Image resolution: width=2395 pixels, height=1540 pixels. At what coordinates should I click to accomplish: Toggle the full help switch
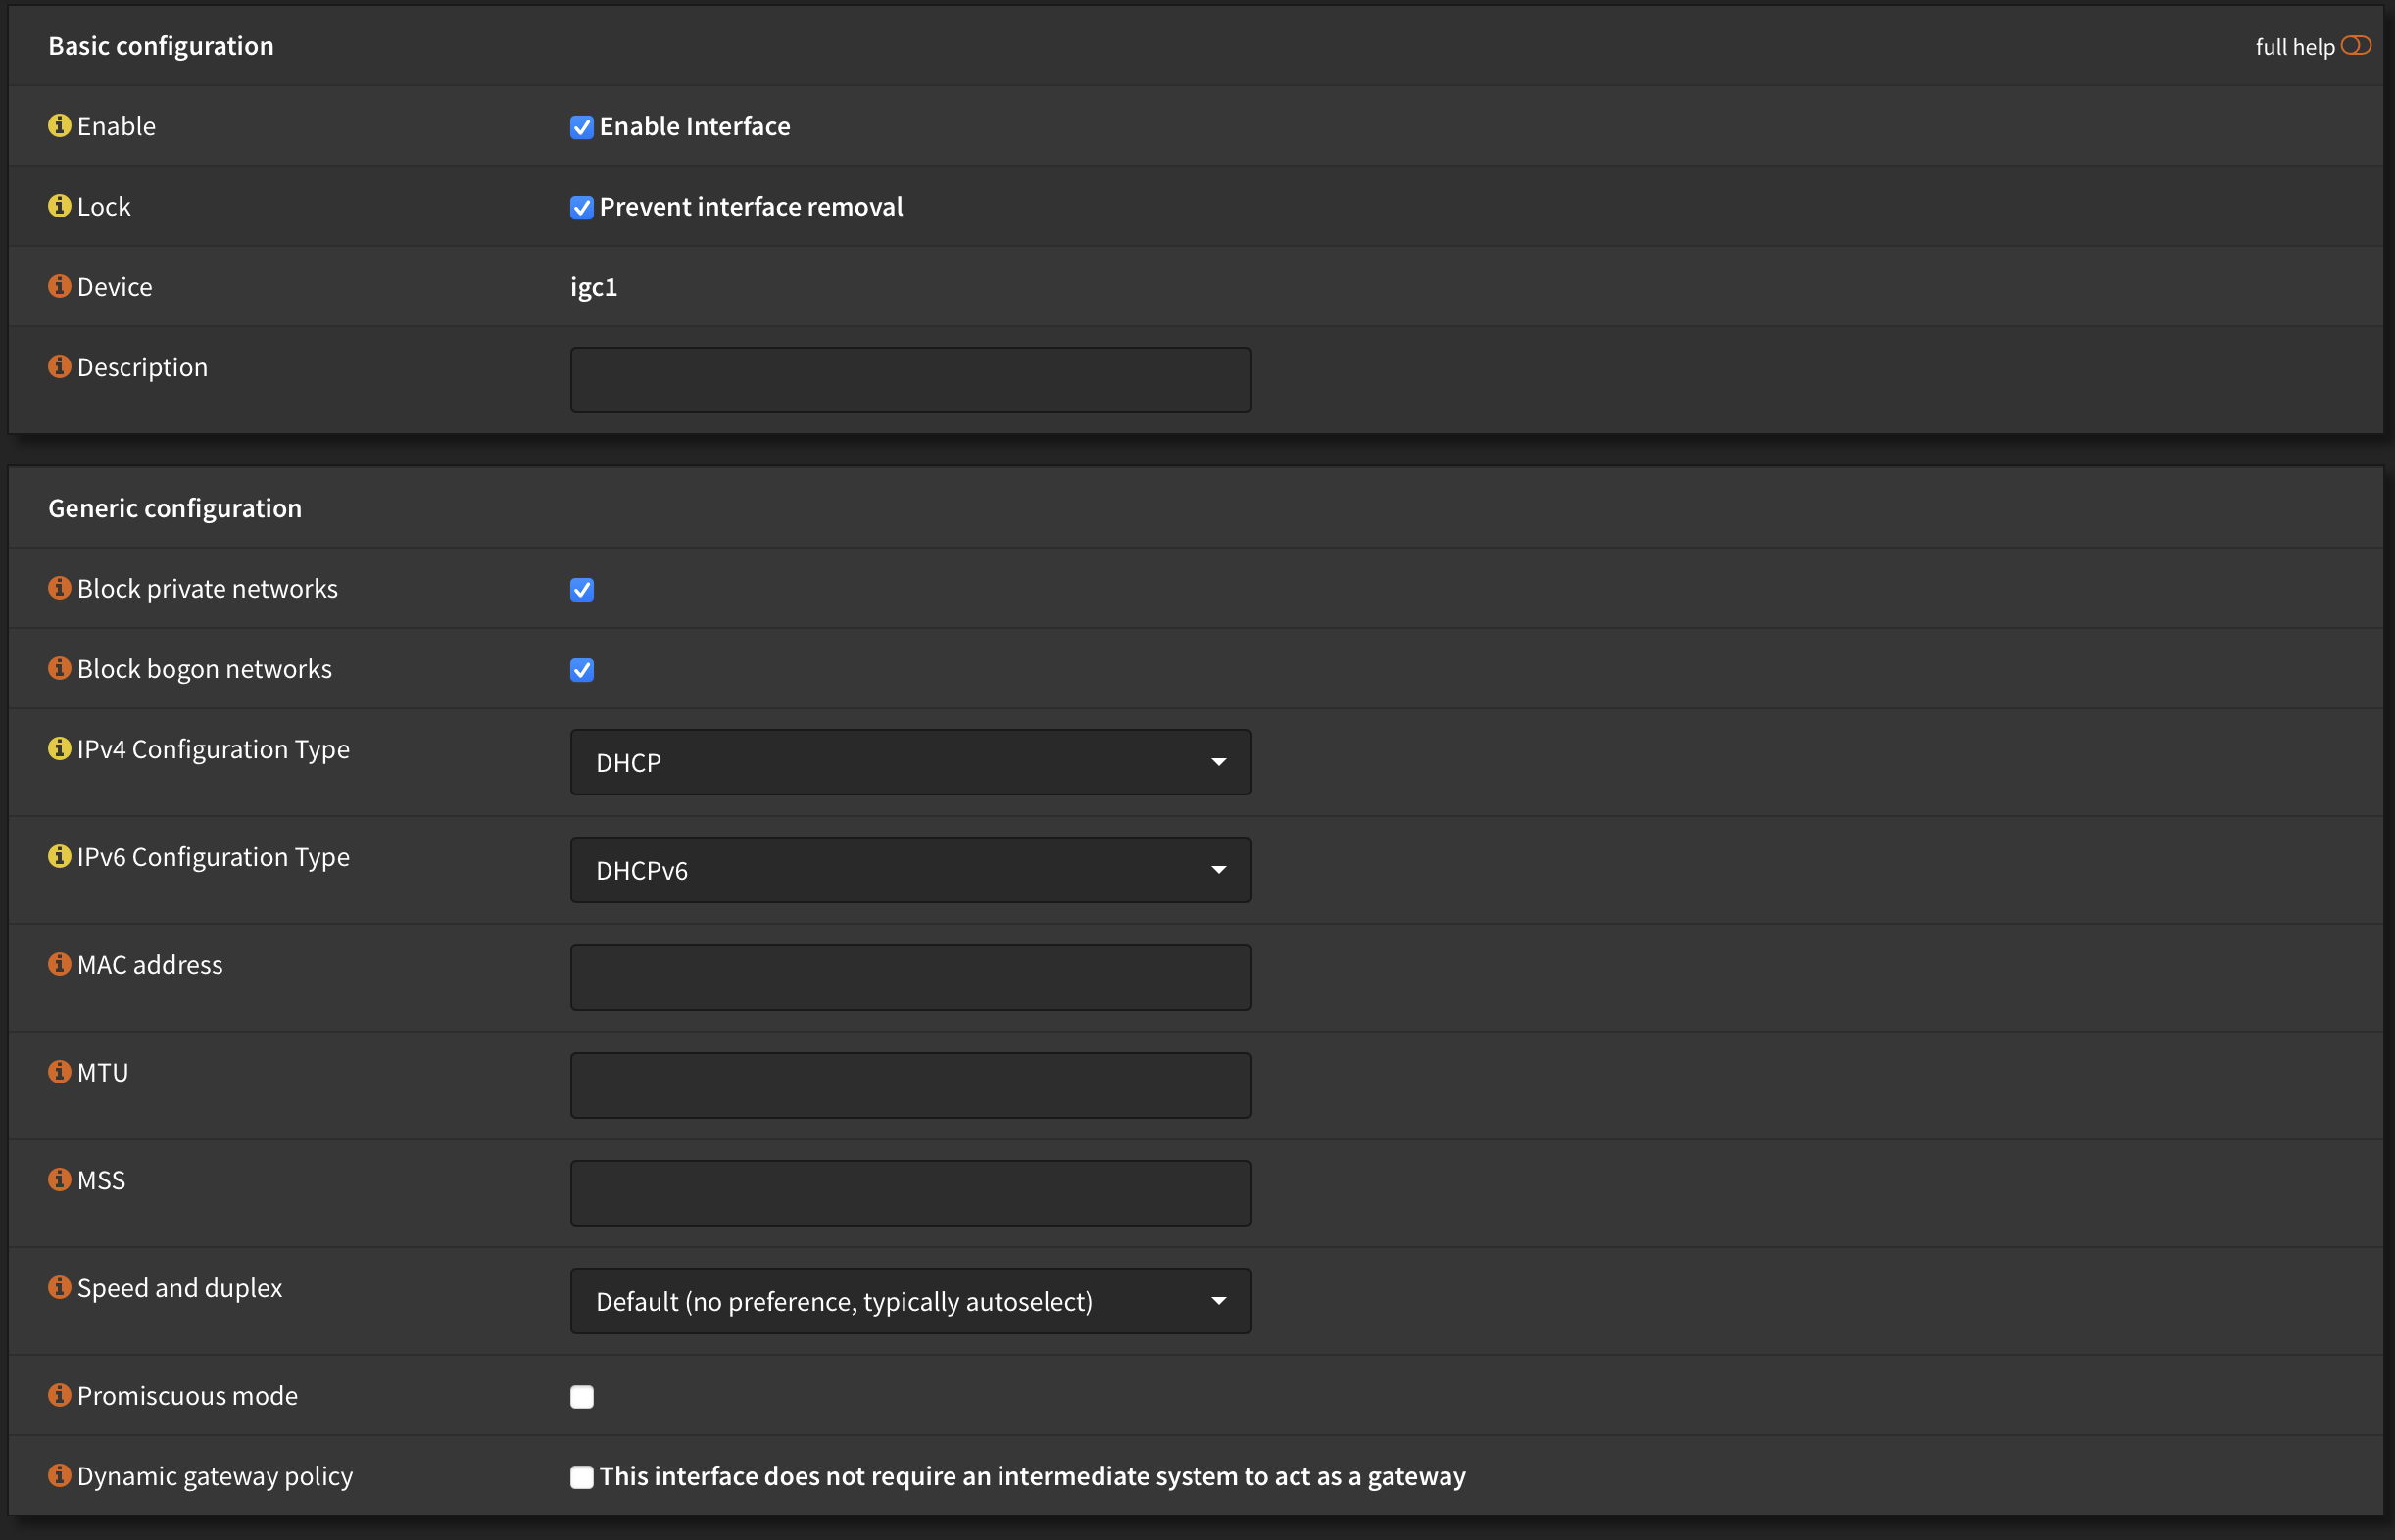2358,45
